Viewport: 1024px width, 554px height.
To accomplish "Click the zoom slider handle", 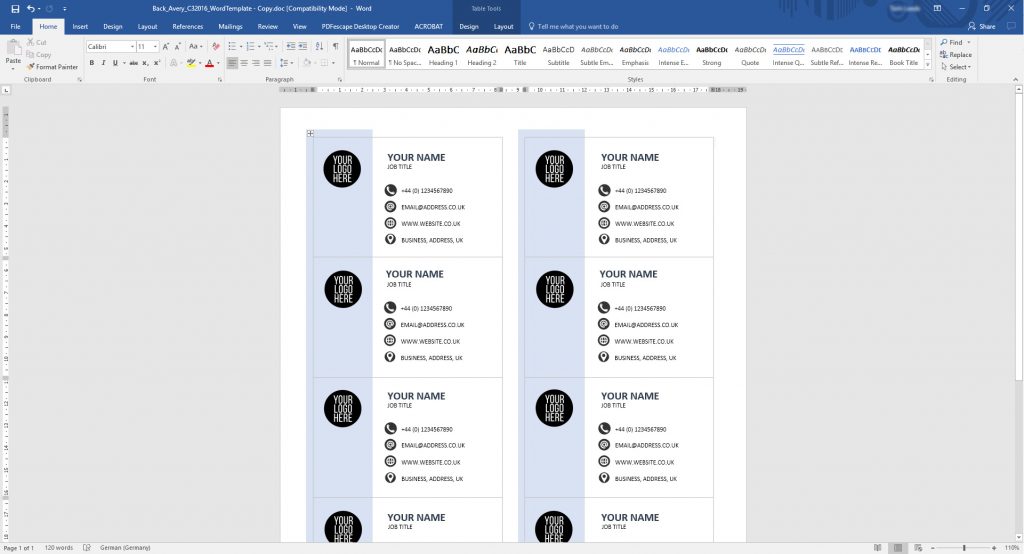I will pyautogui.click(x=964, y=547).
